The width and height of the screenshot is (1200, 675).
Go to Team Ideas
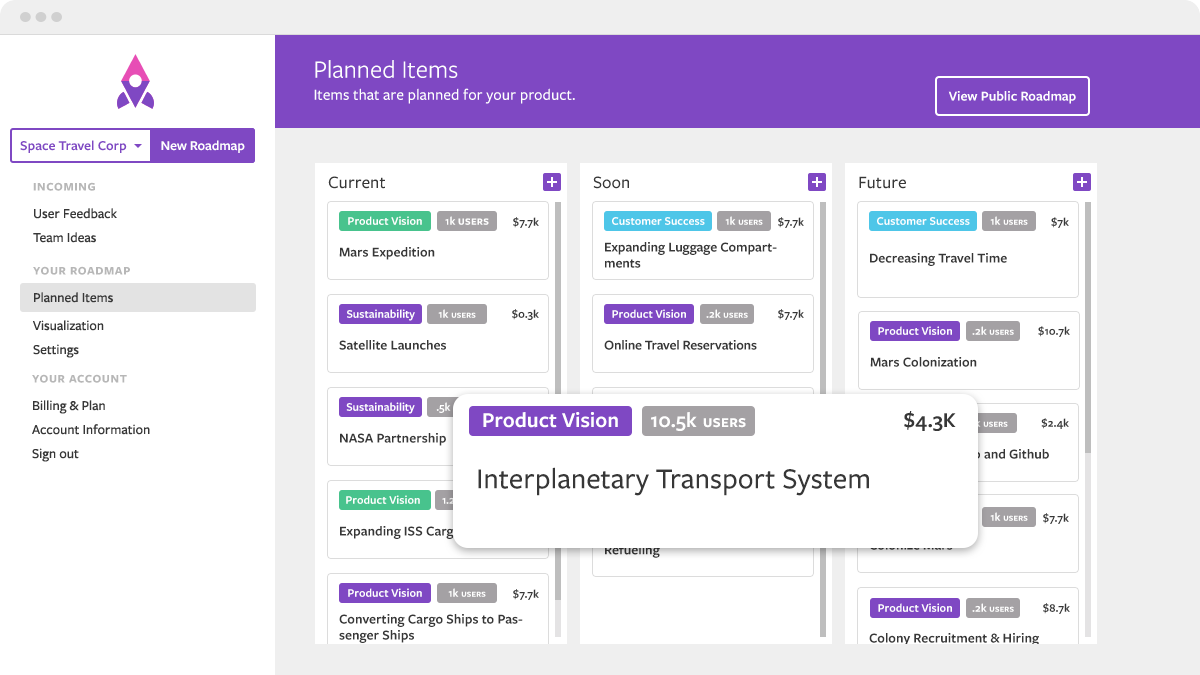[x=65, y=238]
